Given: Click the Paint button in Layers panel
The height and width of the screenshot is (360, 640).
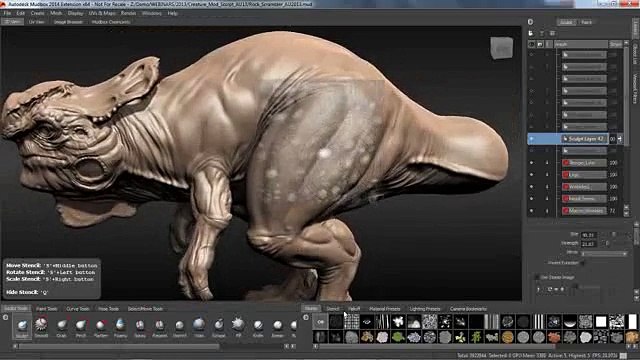Looking at the screenshot, I should point(587,22).
